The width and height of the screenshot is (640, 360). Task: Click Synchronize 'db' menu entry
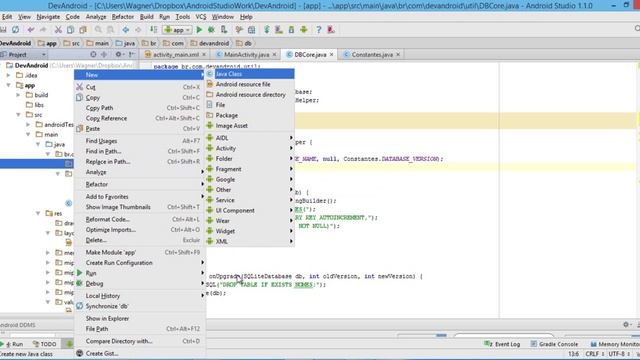click(x=140, y=306)
